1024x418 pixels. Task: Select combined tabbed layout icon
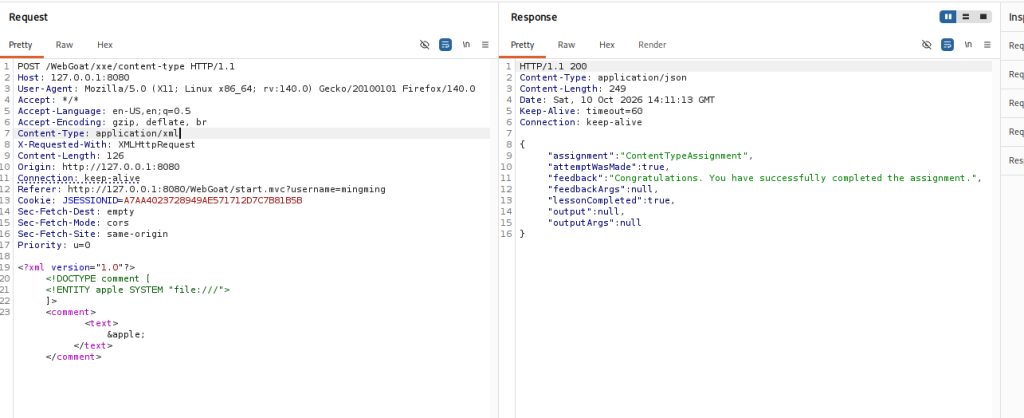983,17
